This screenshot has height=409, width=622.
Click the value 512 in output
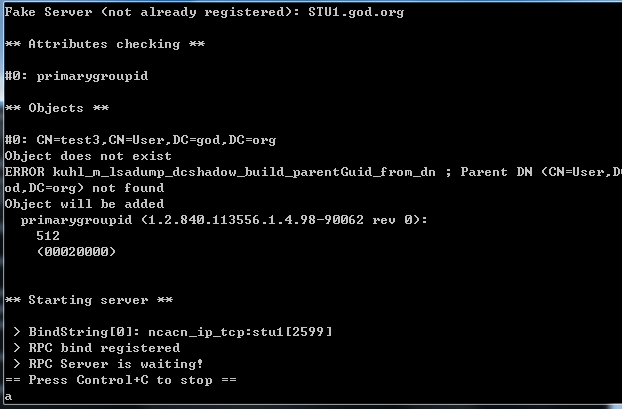(x=48, y=236)
